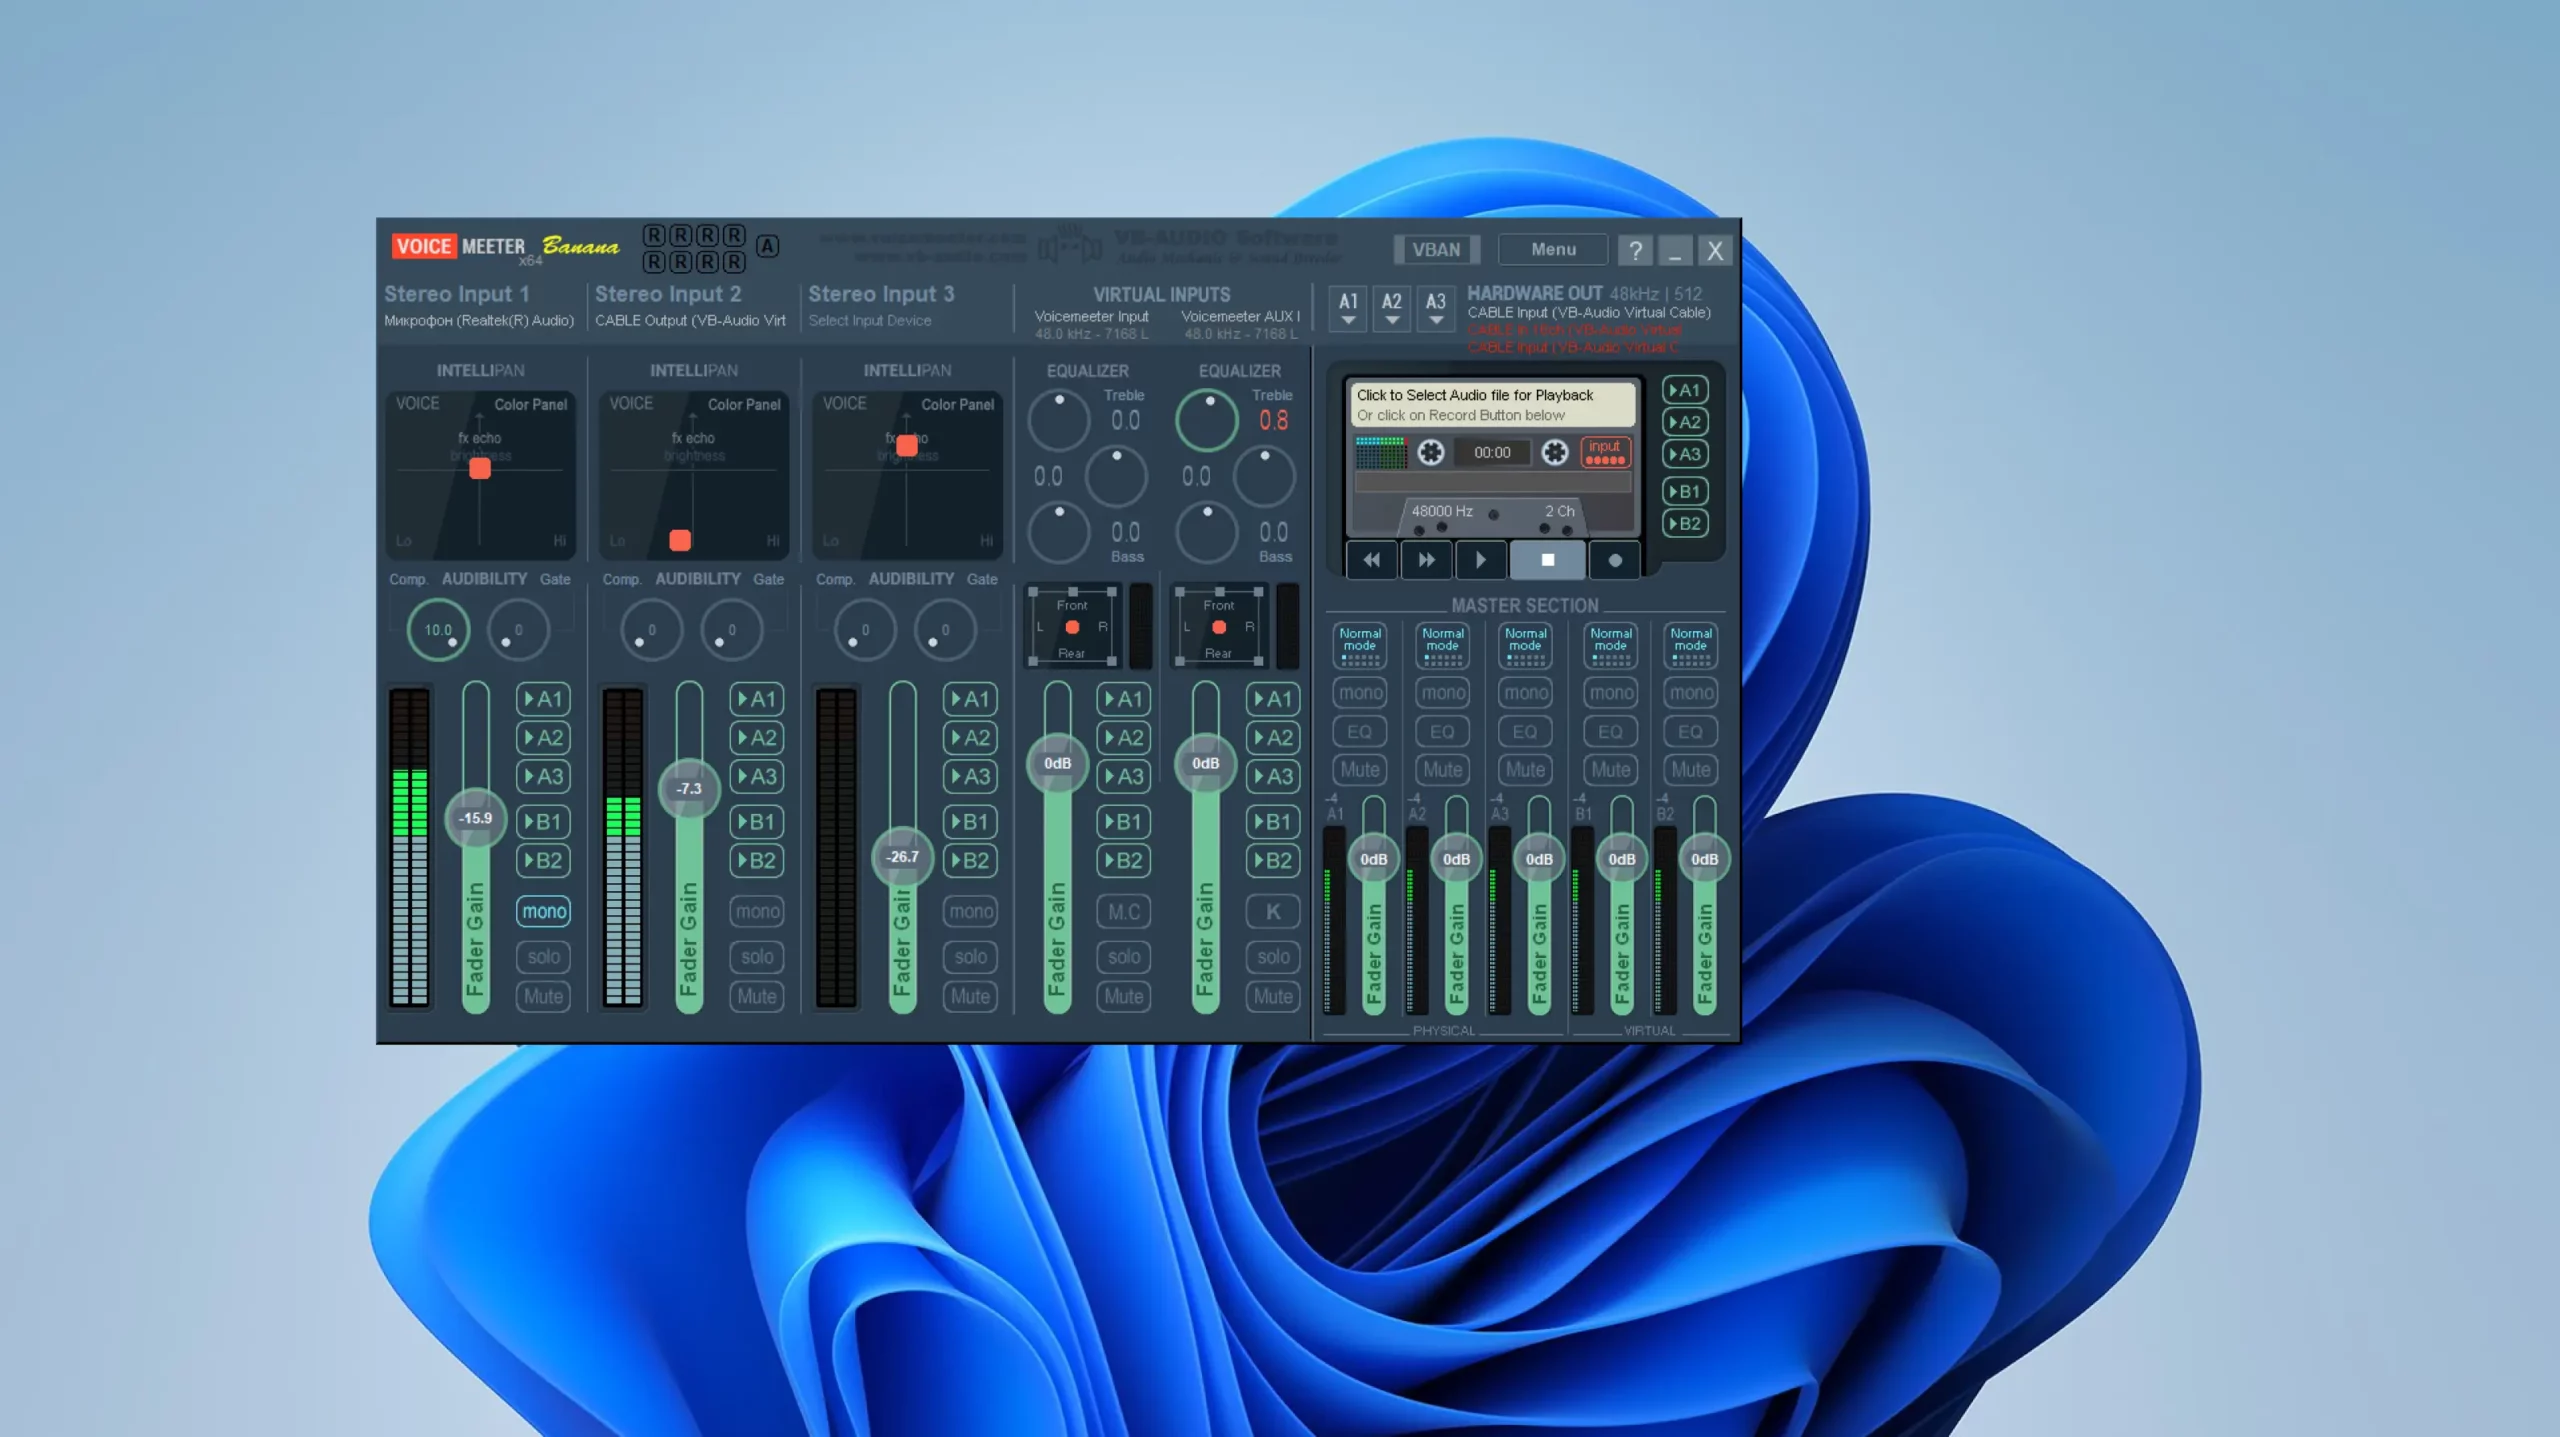The width and height of the screenshot is (2560, 1437).
Task: Click the EQ button on A1 bus
Action: (x=1359, y=732)
